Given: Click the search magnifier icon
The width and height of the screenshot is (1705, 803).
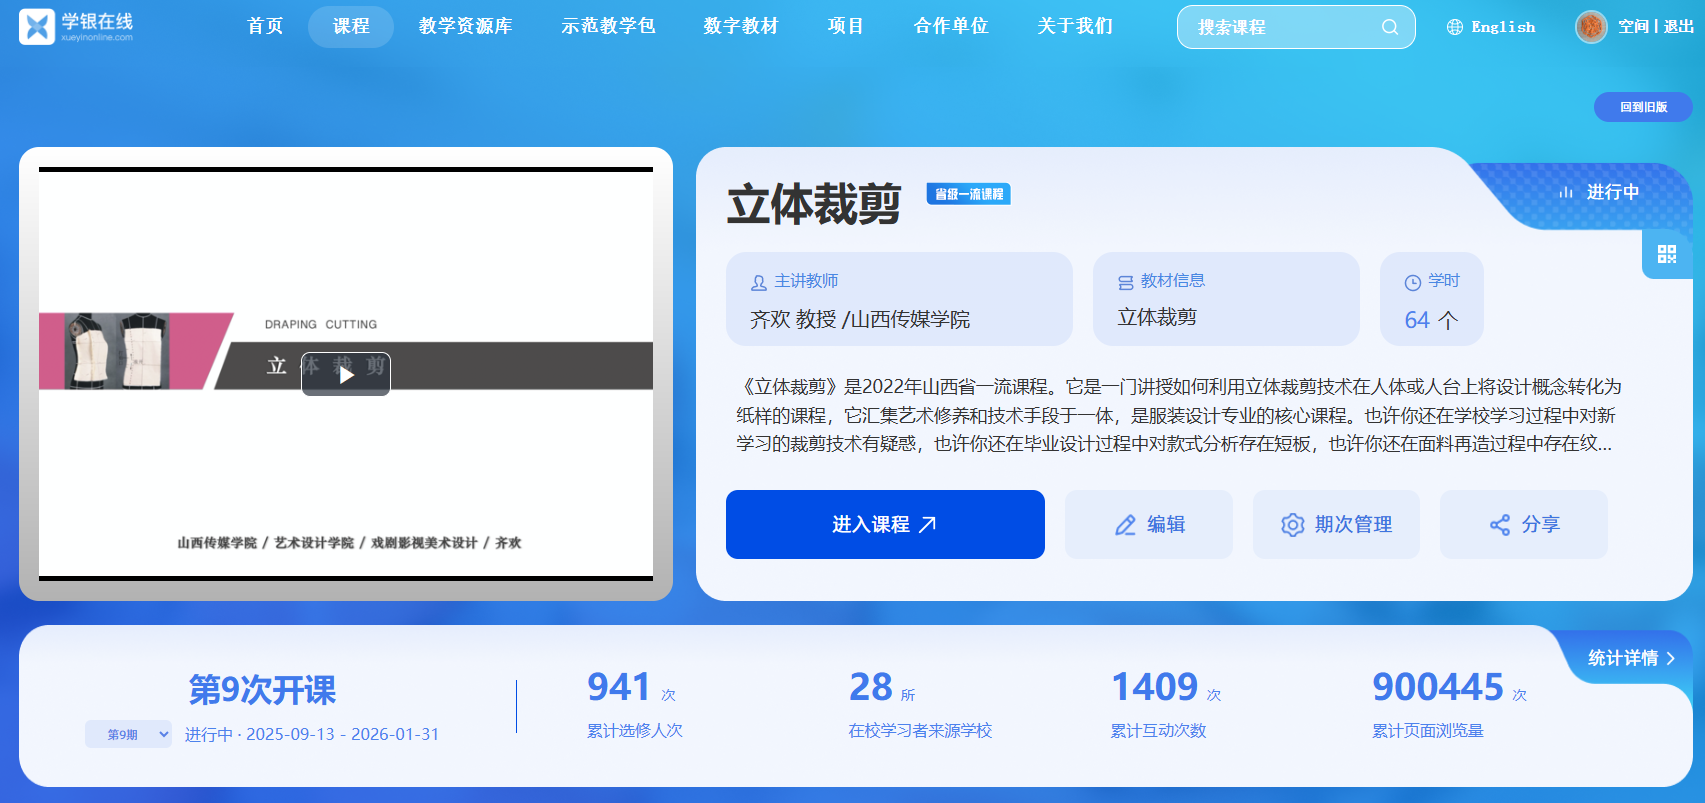Looking at the screenshot, I should (x=1389, y=27).
